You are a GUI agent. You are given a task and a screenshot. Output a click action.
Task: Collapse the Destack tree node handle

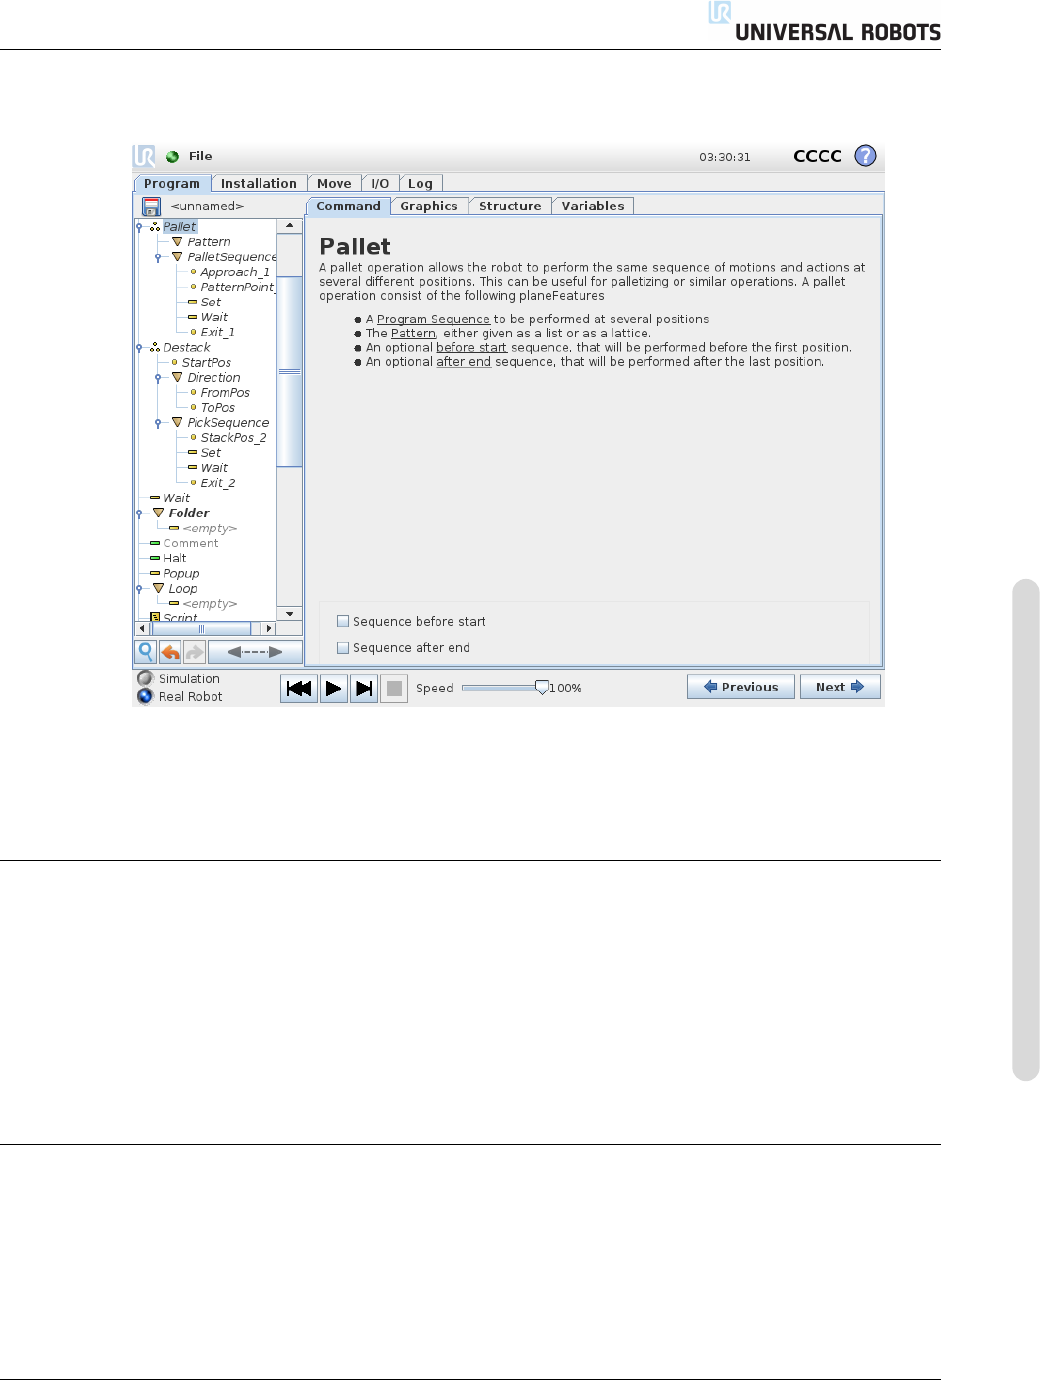pyautogui.click(x=139, y=348)
